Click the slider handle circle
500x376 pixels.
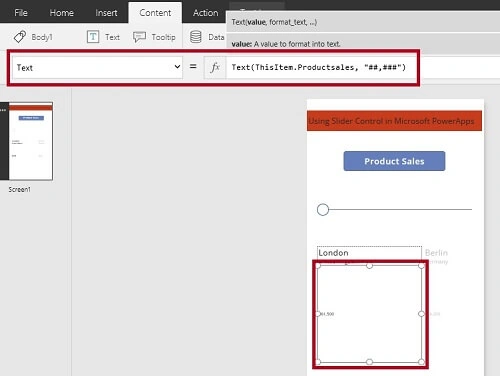pos(323,210)
